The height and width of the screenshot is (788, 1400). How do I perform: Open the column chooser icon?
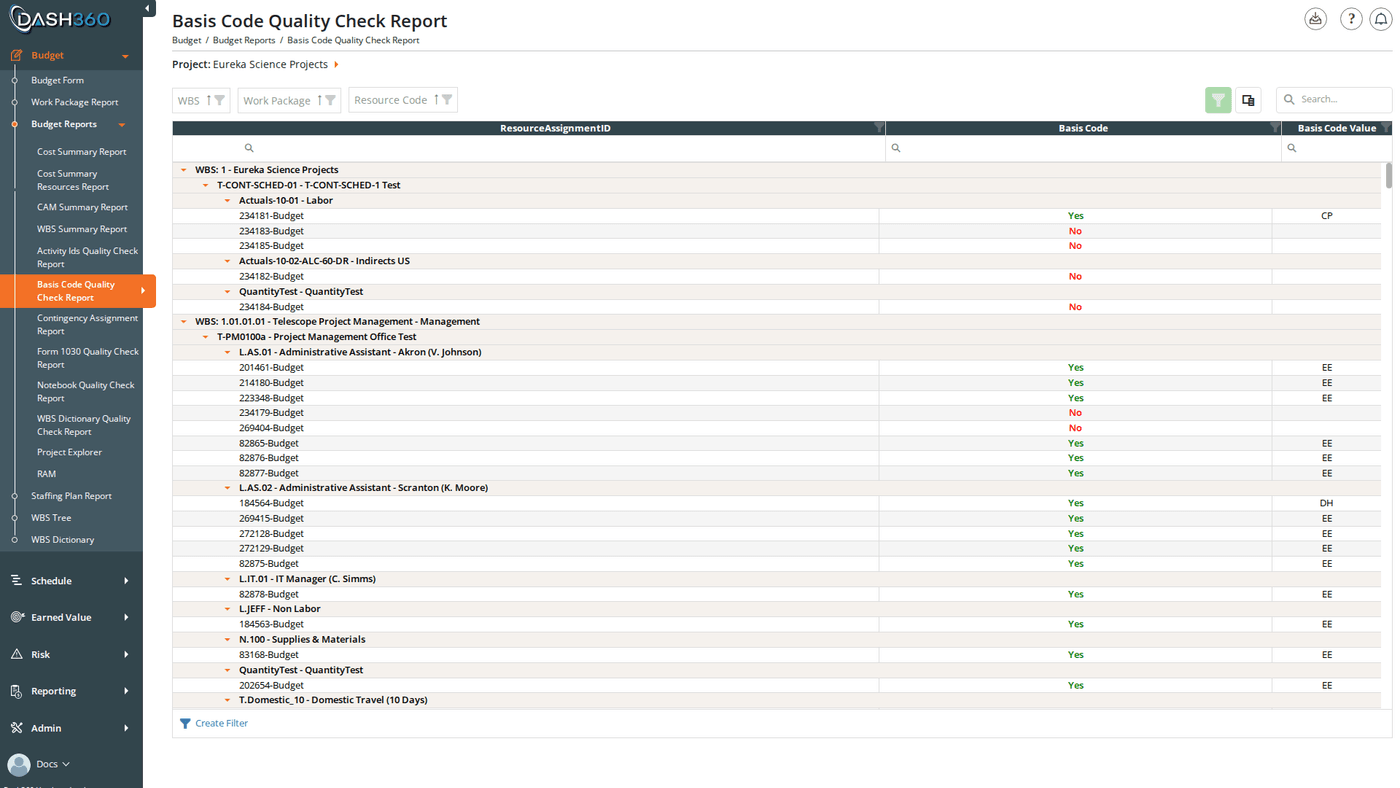click(1248, 100)
